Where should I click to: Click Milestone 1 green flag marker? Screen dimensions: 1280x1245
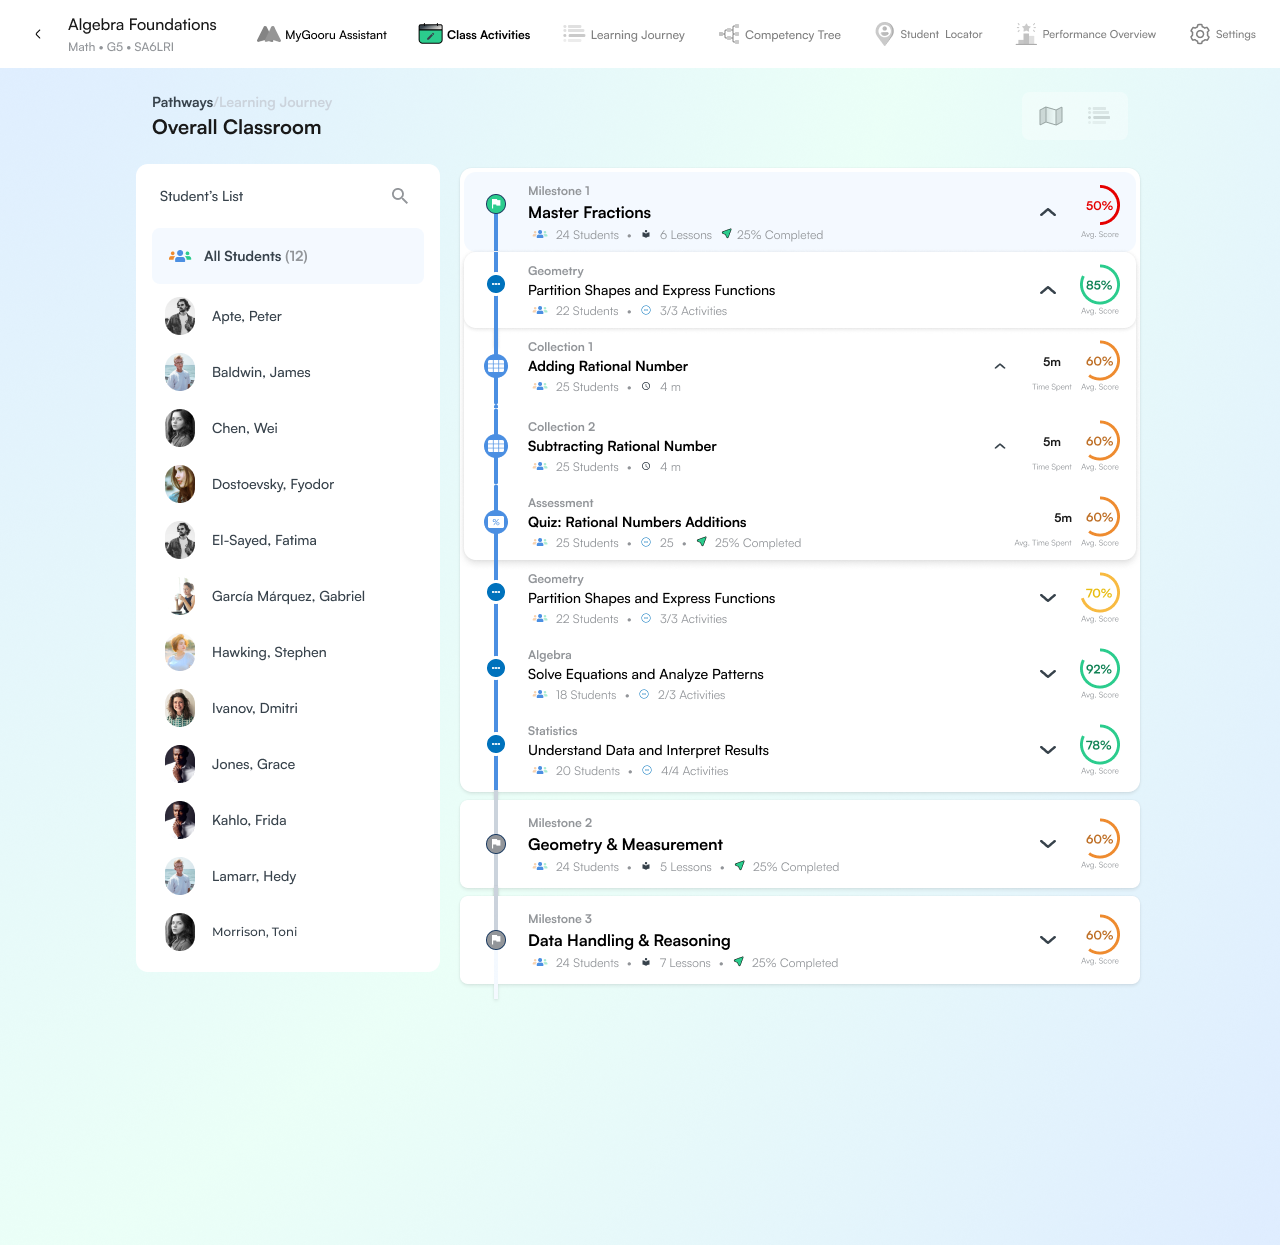tap(496, 204)
